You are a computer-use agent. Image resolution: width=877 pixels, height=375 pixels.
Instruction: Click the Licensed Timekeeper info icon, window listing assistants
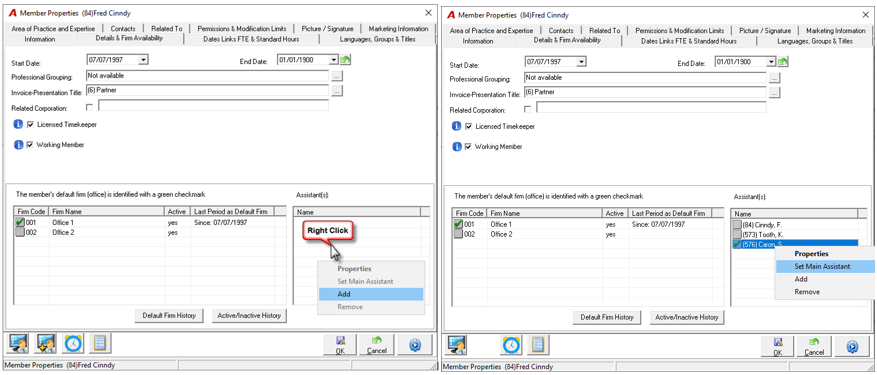click(x=457, y=126)
